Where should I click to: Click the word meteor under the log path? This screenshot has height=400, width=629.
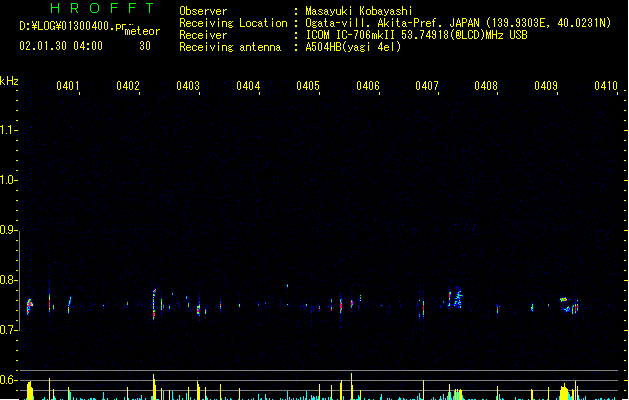pyautogui.click(x=142, y=31)
